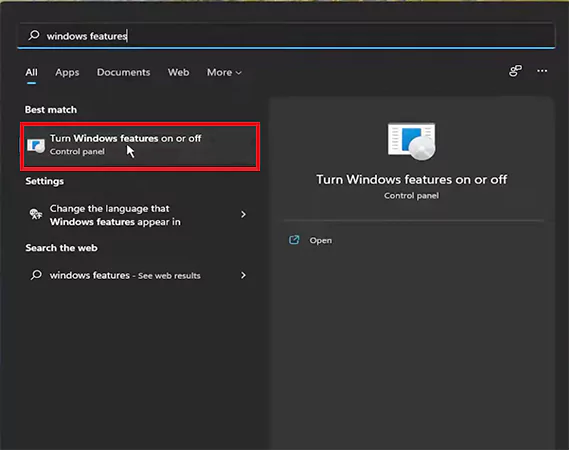Expand chevron next to Change the language result

click(x=243, y=214)
